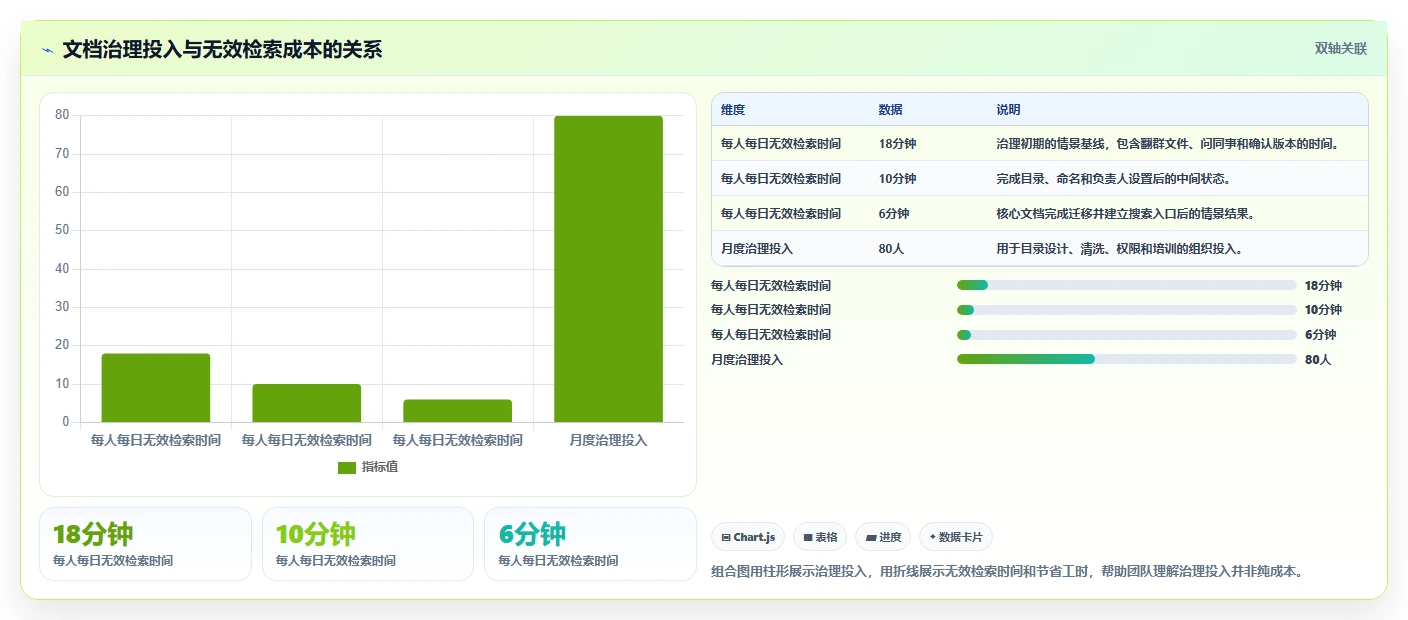Click the 10分钟 progress bar
Image resolution: width=1408 pixels, height=620 pixels.
pos(1126,310)
